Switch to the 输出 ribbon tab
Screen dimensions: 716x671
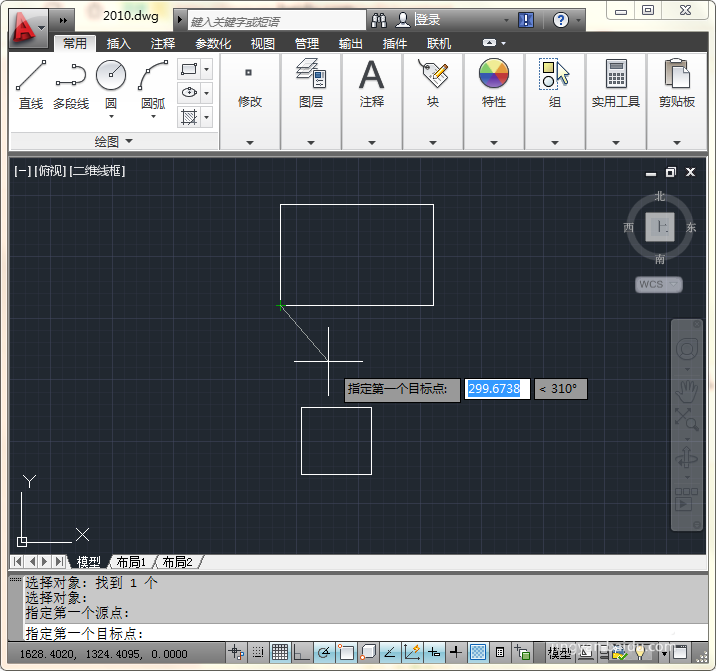[350, 44]
